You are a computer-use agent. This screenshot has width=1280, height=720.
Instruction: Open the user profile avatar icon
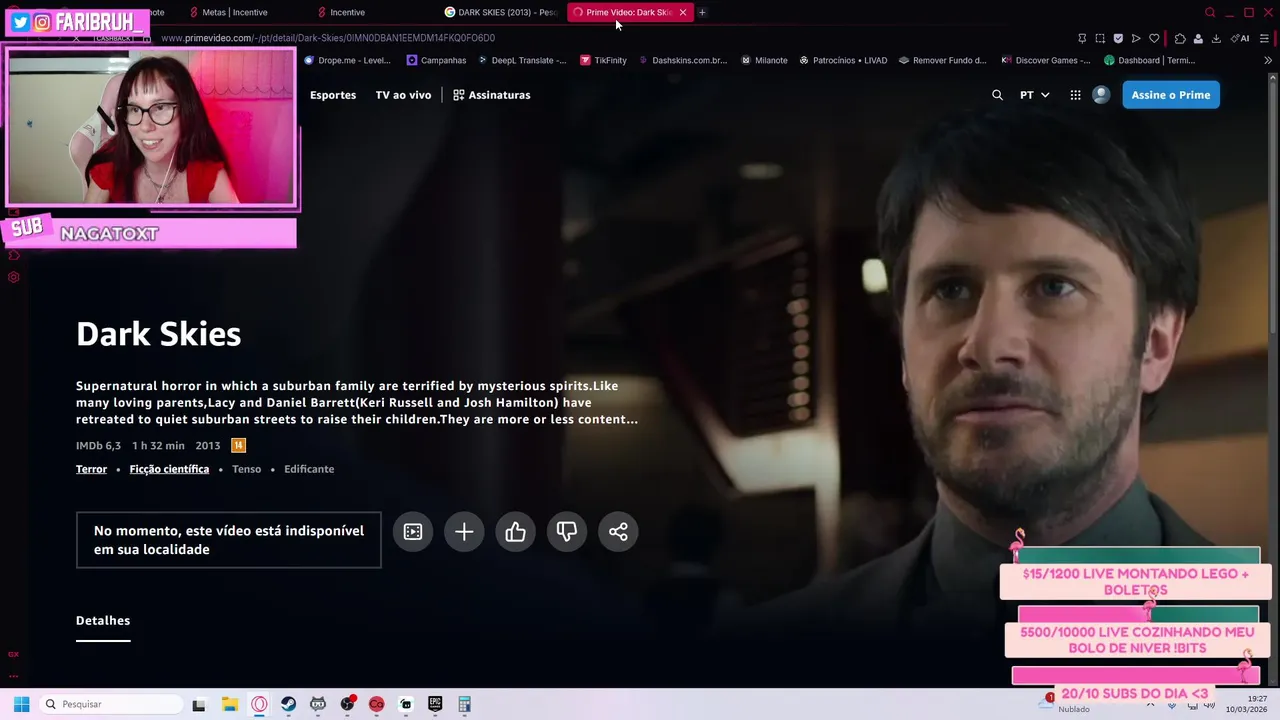[1101, 95]
